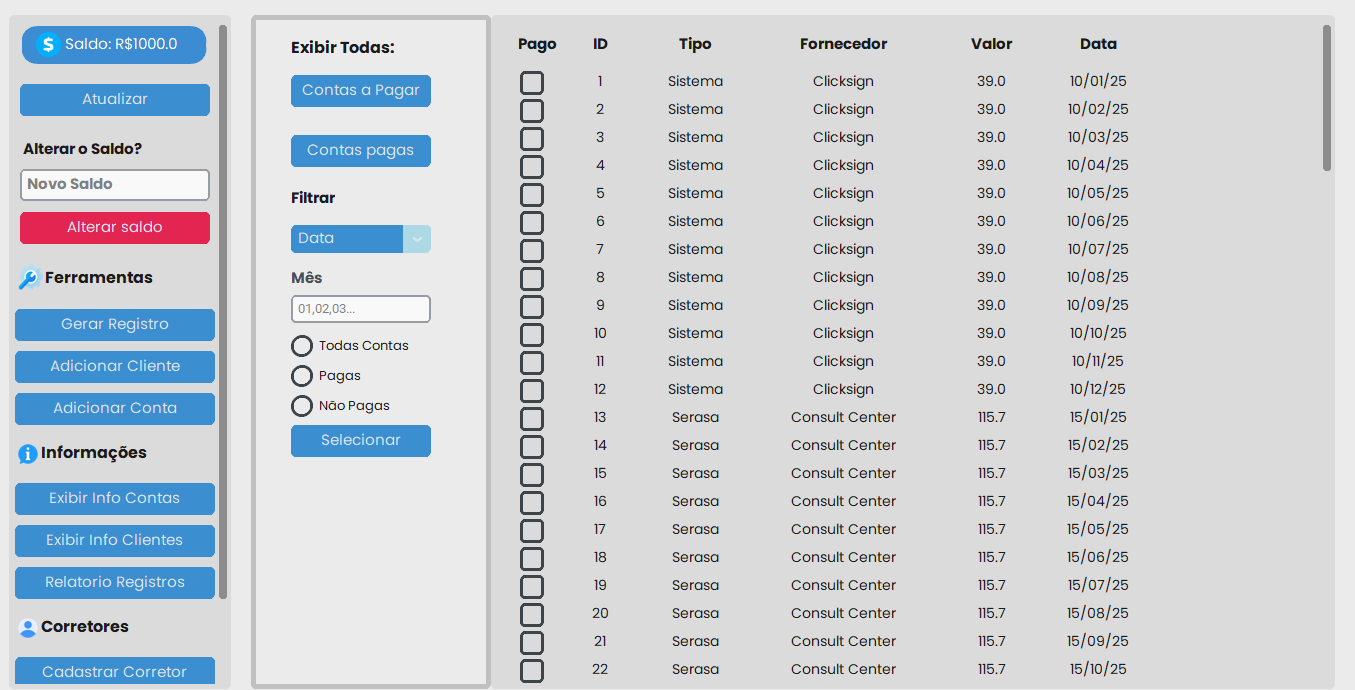Select the Não Pagas radio option

302,406
